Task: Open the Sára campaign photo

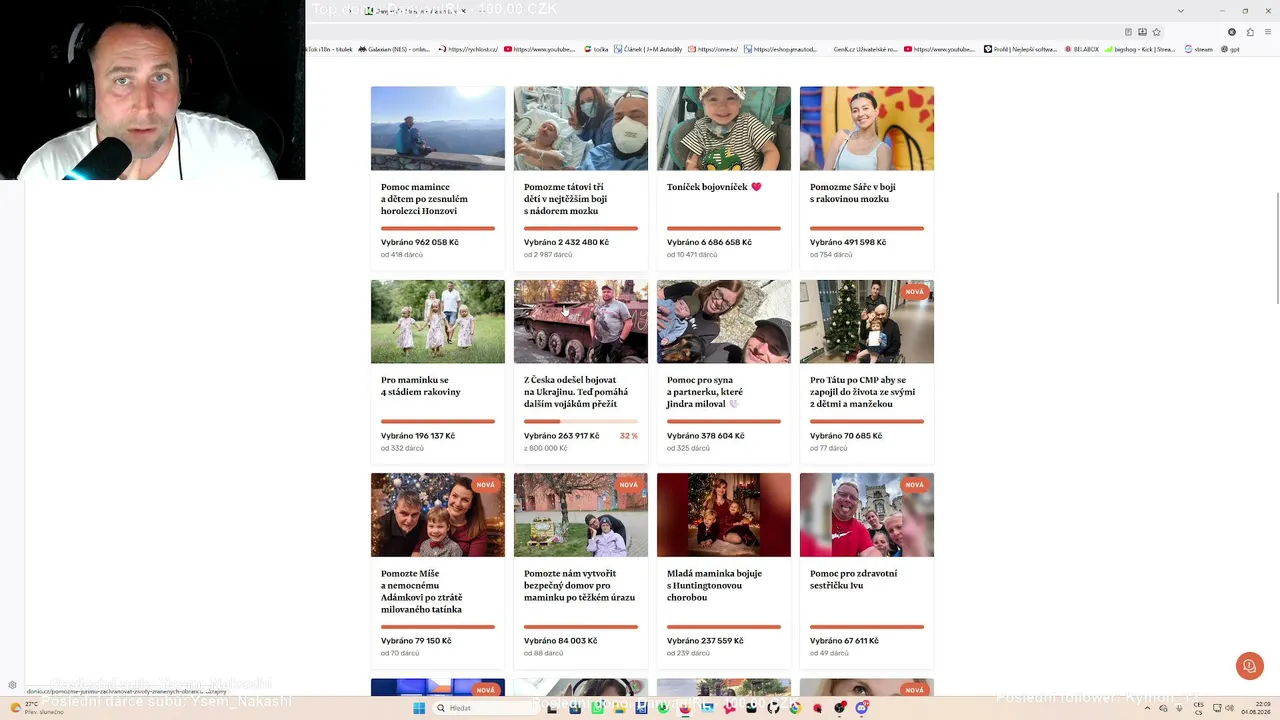Action: coord(867,128)
